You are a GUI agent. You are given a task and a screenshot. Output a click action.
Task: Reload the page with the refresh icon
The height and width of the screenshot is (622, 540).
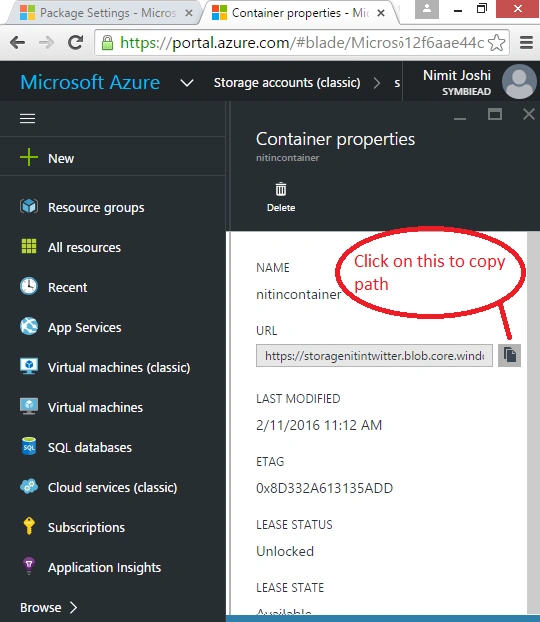pyautogui.click(x=75, y=42)
